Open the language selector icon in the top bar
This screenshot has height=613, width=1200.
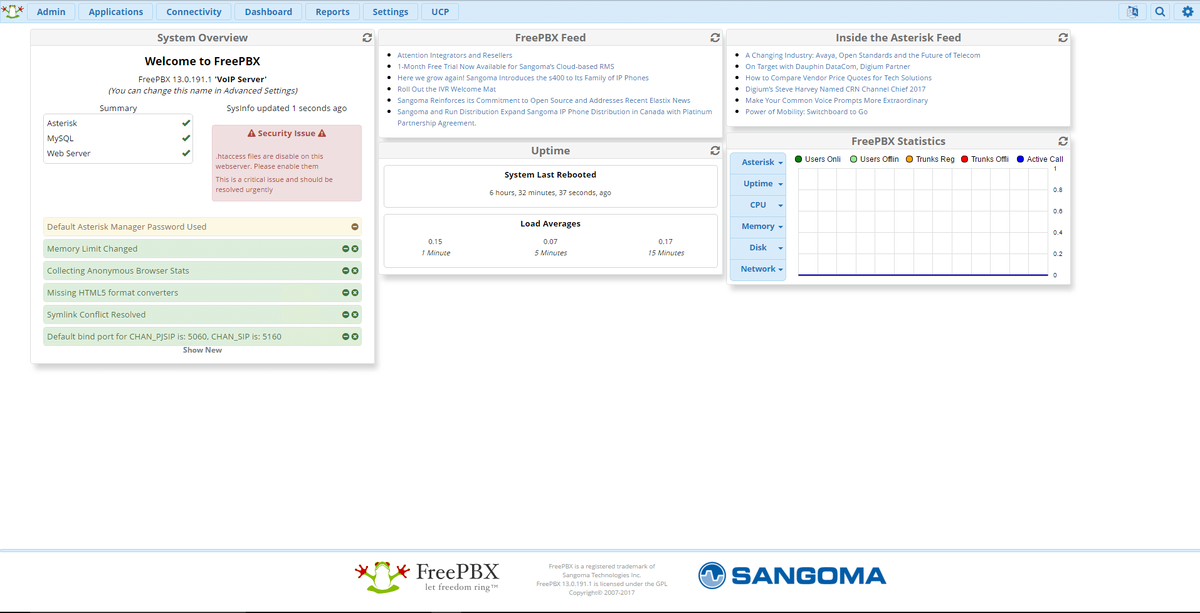(1132, 12)
